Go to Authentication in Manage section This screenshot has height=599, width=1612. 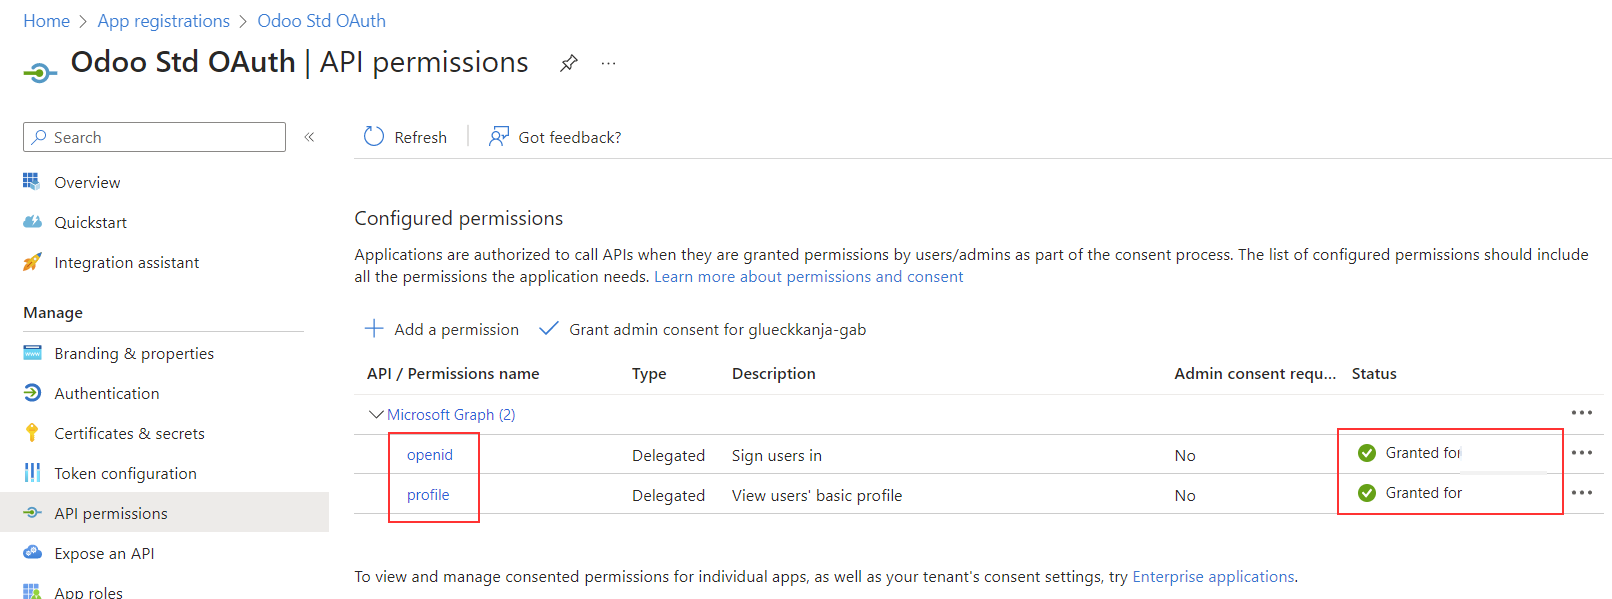click(x=106, y=393)
